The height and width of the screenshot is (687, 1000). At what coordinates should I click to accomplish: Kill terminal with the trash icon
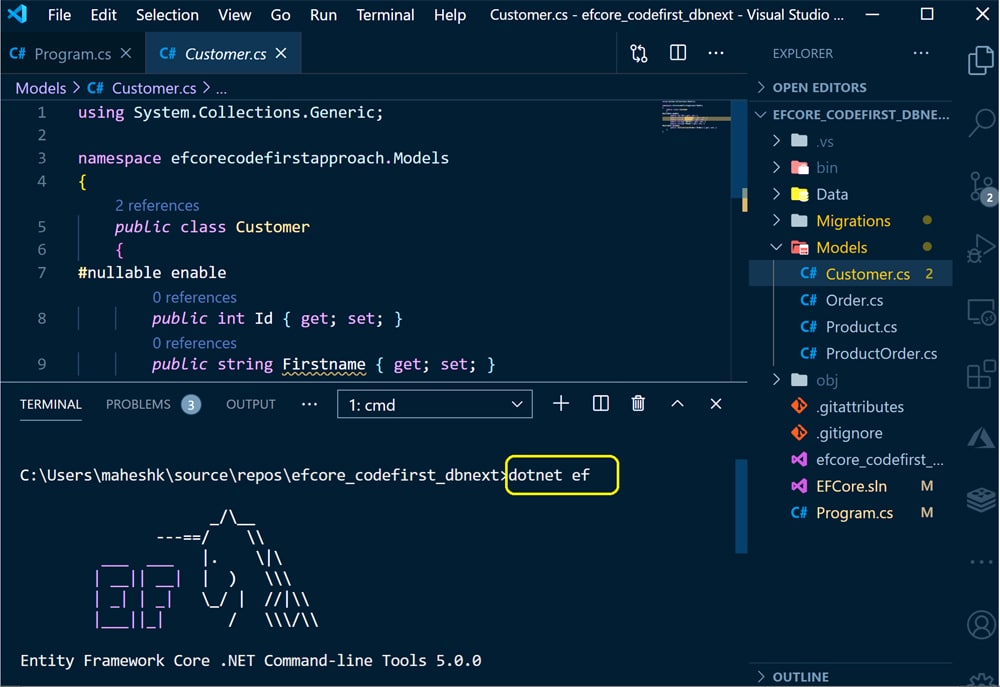638,404
